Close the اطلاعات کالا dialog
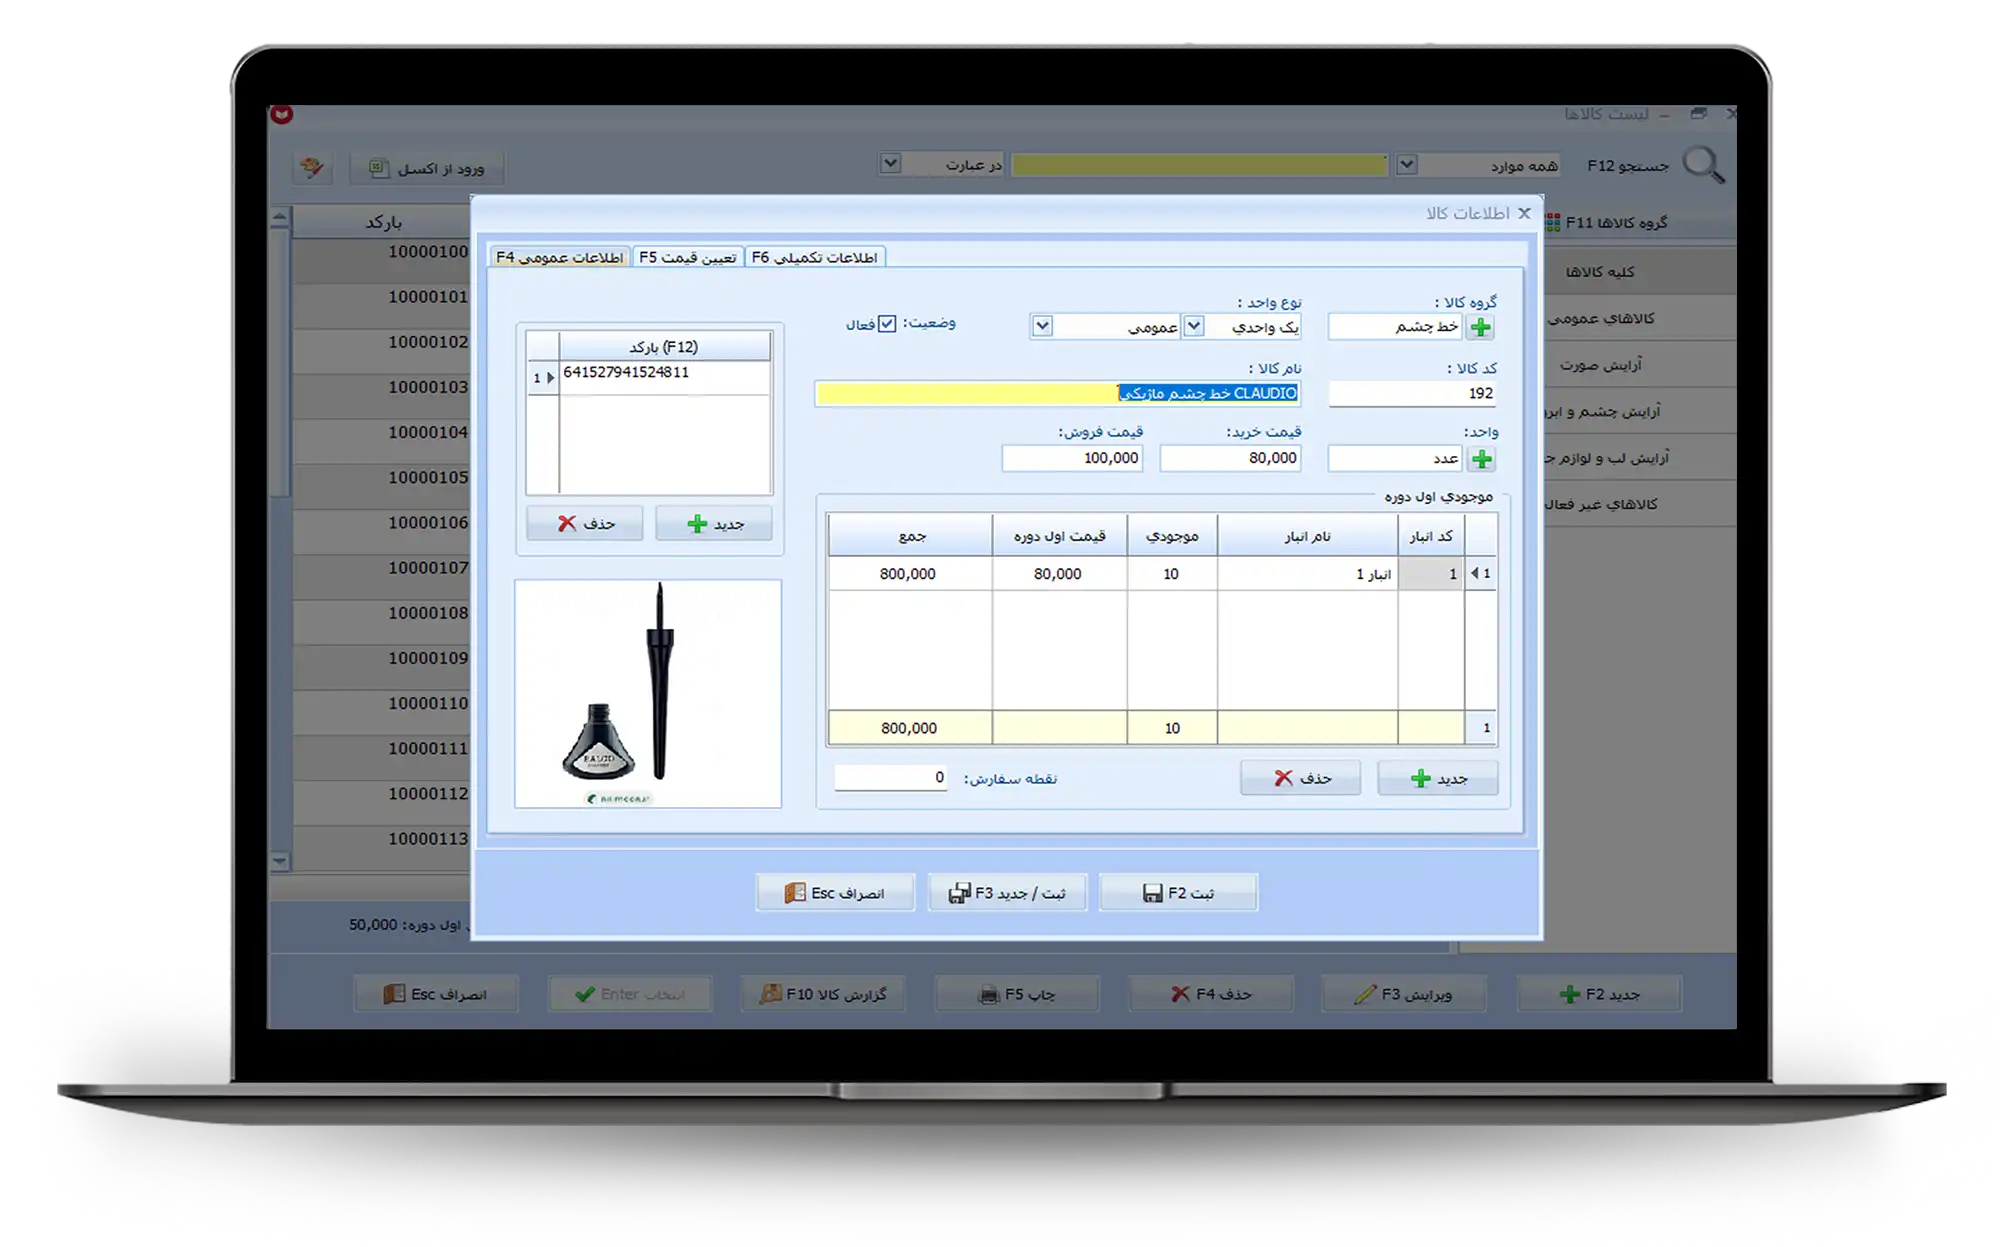 [1524, 213]
